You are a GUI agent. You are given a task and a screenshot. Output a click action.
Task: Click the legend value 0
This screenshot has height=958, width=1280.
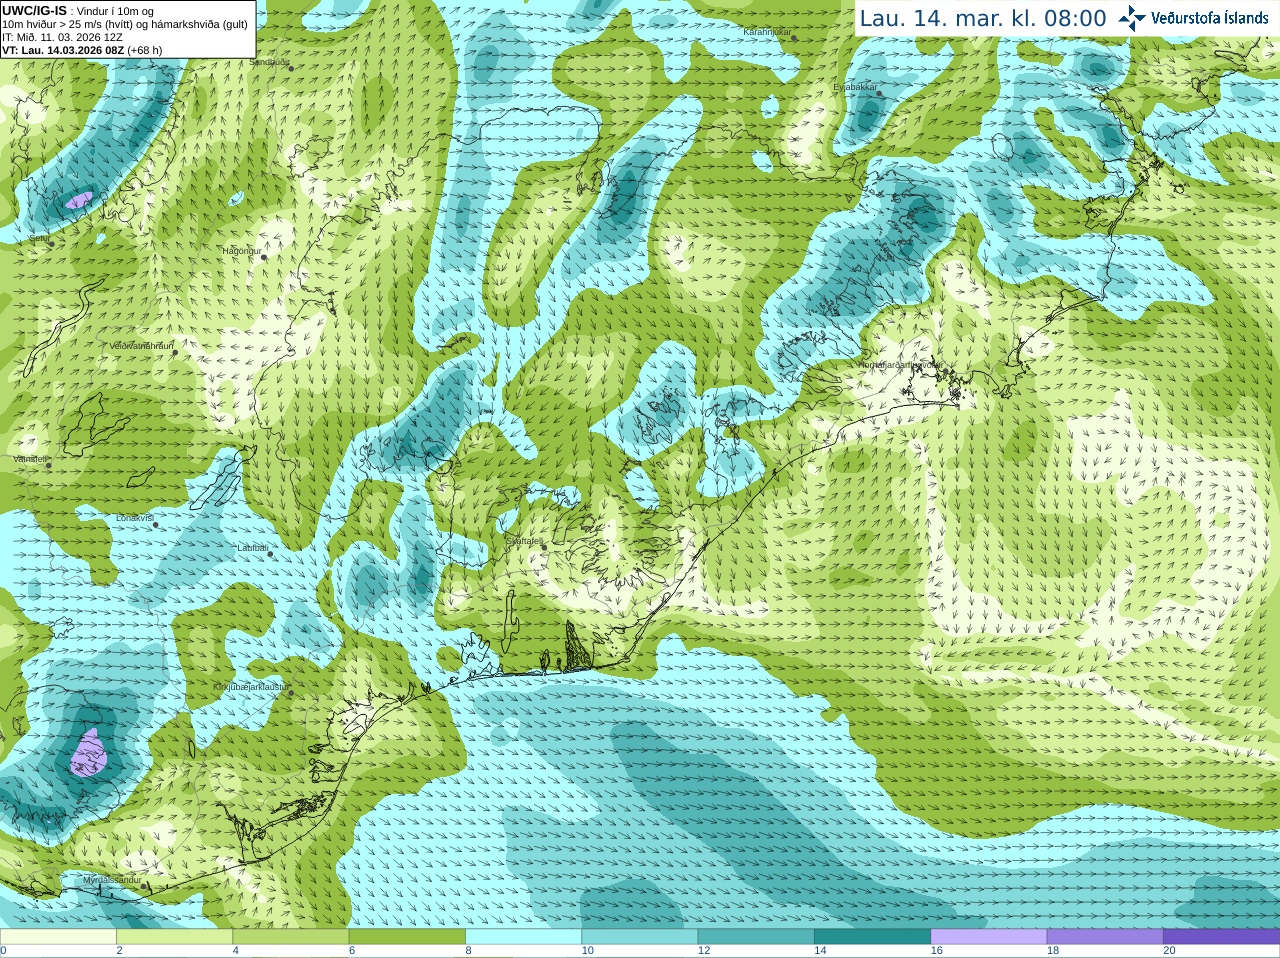tap(3, 951)
